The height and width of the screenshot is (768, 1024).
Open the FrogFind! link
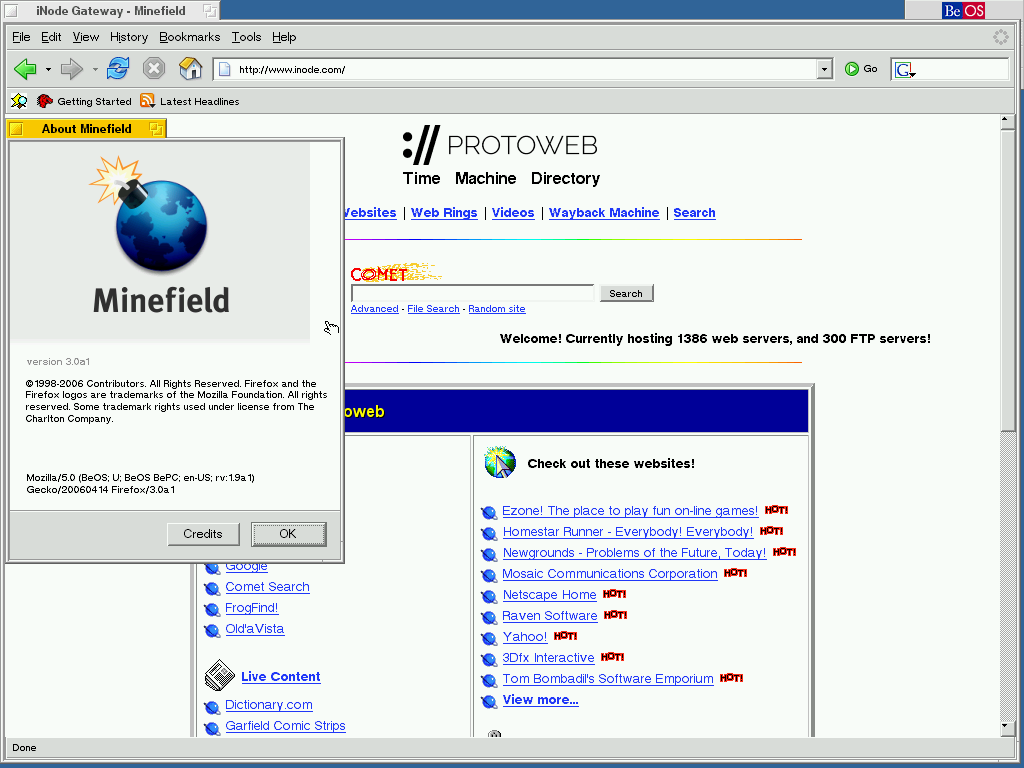(x=251, y=607)
